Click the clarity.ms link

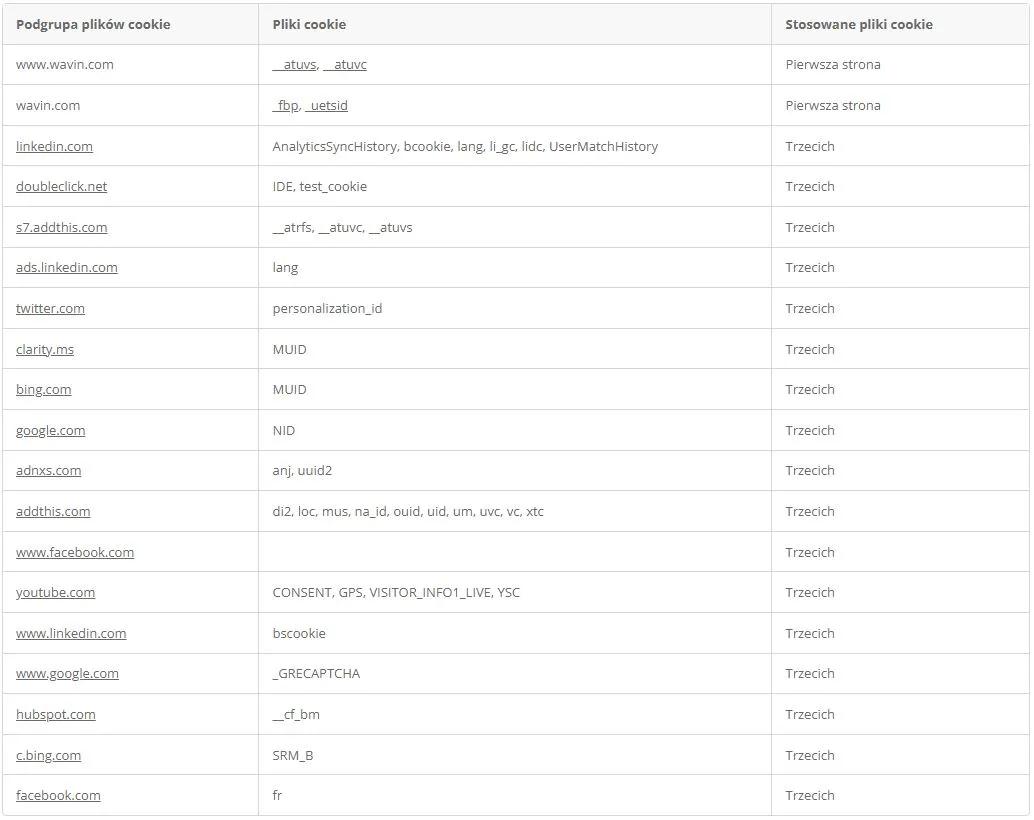pyautogui.click(x=45, y=350)
